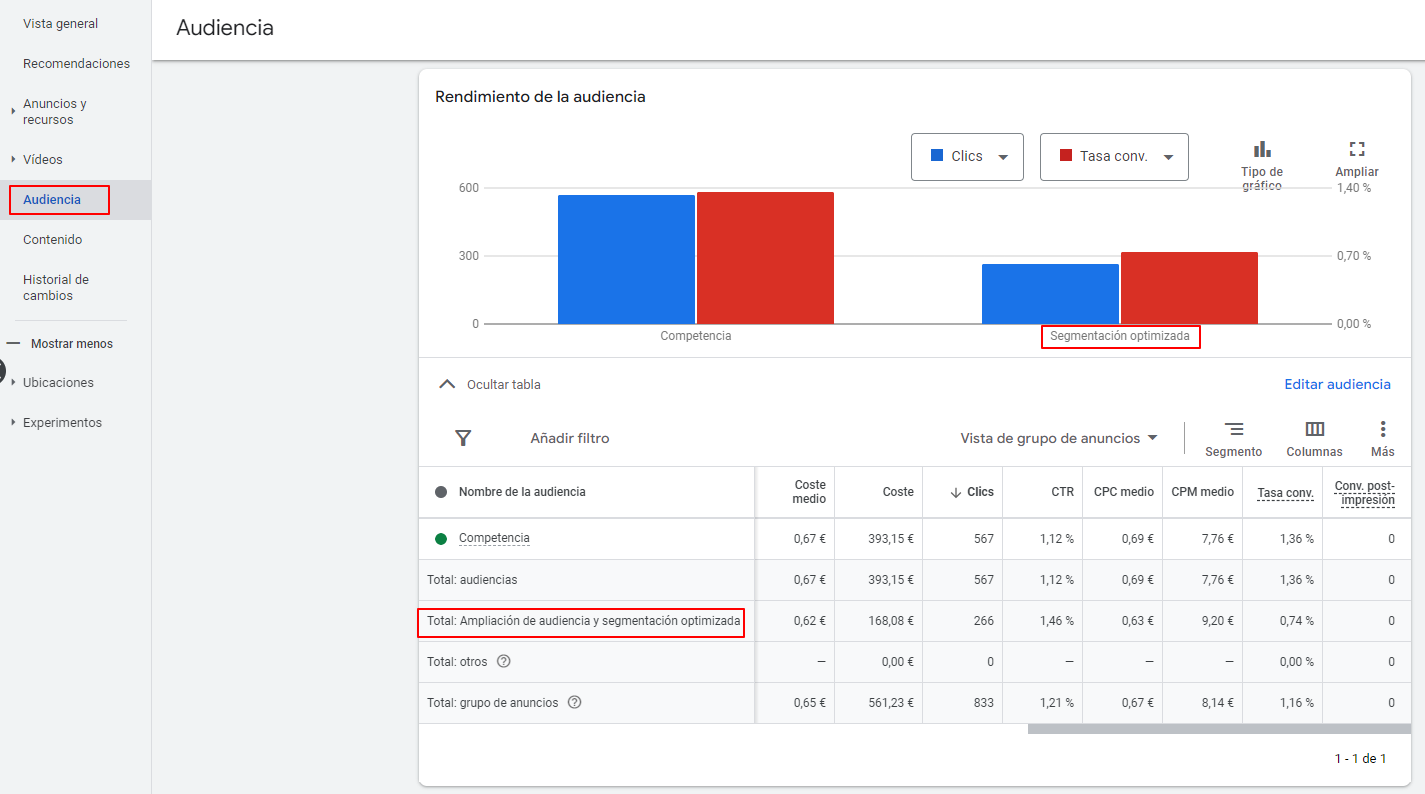Click the 1,46 % CTR value
1425x794 pixels.
[x=1057, y=621]
